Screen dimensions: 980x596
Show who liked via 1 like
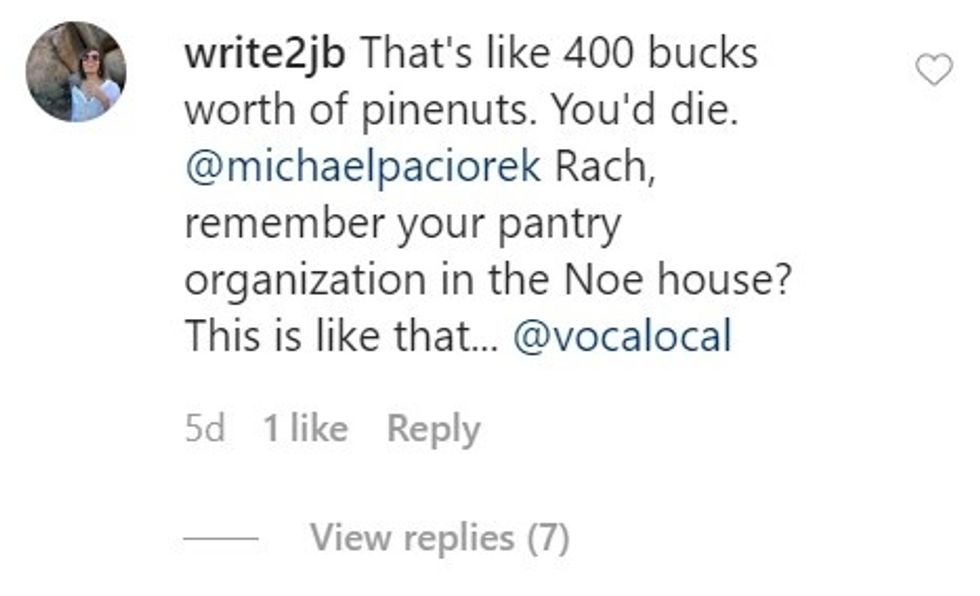pyautogui.click(x=305, y=429)
